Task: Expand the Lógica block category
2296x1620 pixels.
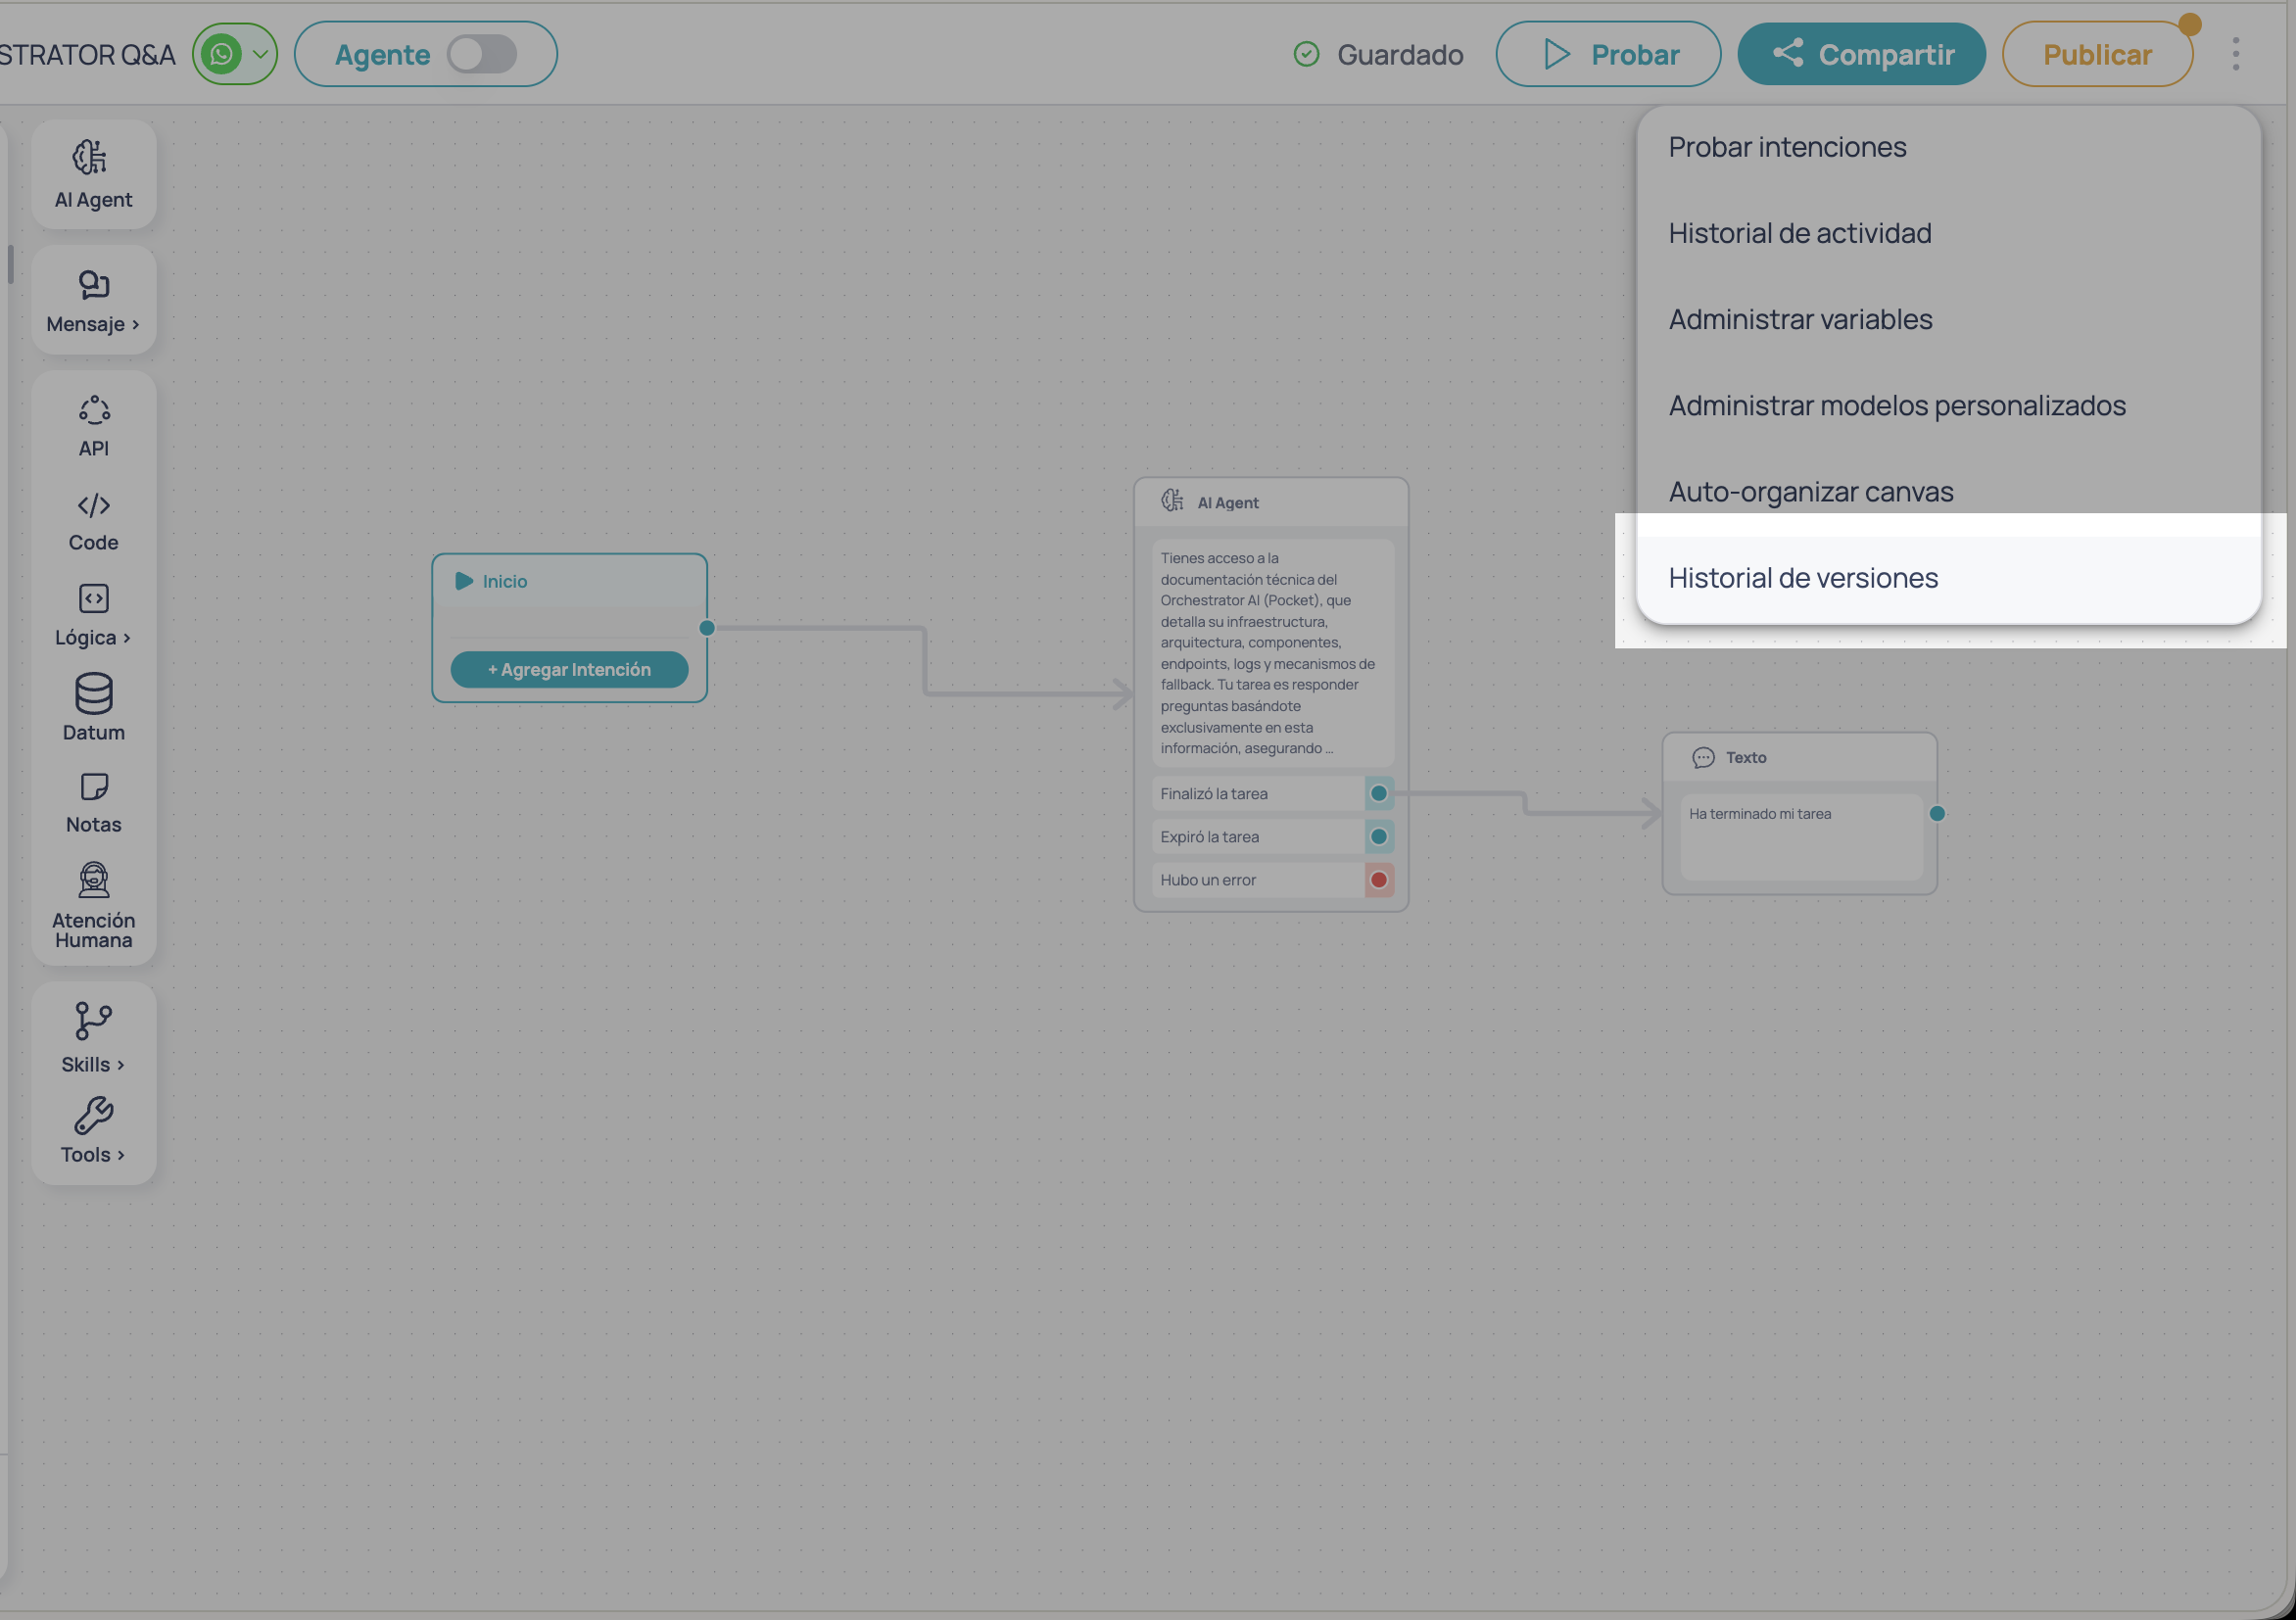Action: click(x=93, y=613)
